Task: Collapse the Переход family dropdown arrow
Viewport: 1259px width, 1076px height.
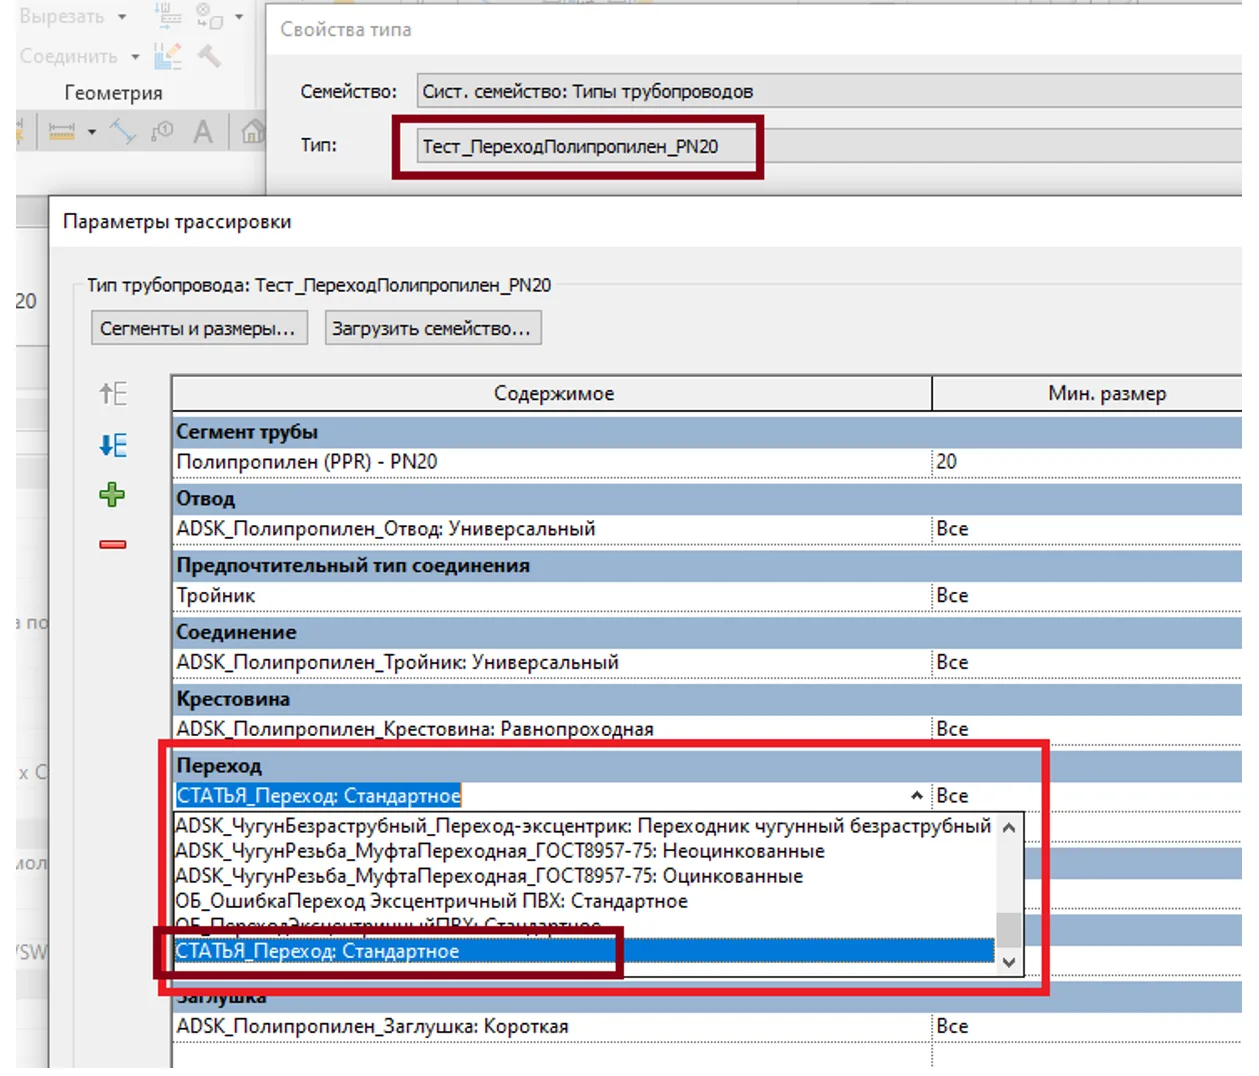Action: [x=916, y=796]
